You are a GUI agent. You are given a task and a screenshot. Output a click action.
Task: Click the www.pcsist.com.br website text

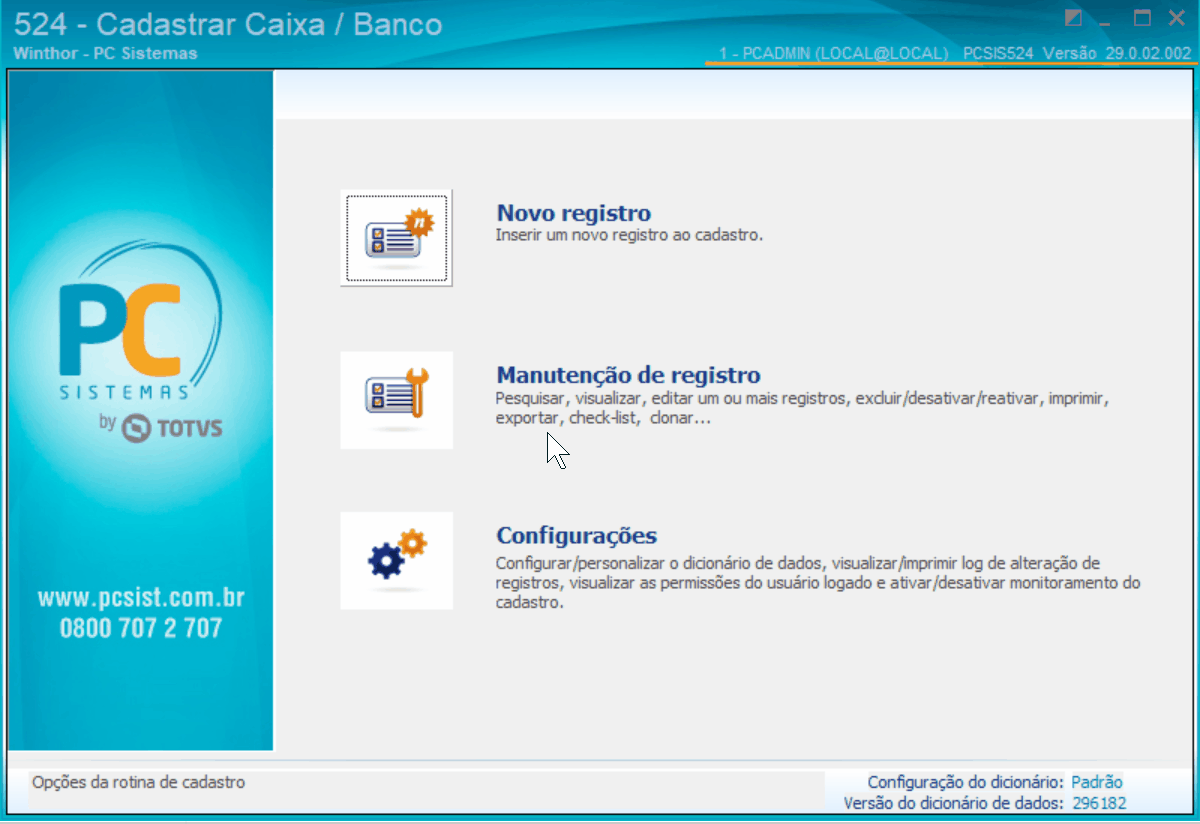(x=141, y=599)
